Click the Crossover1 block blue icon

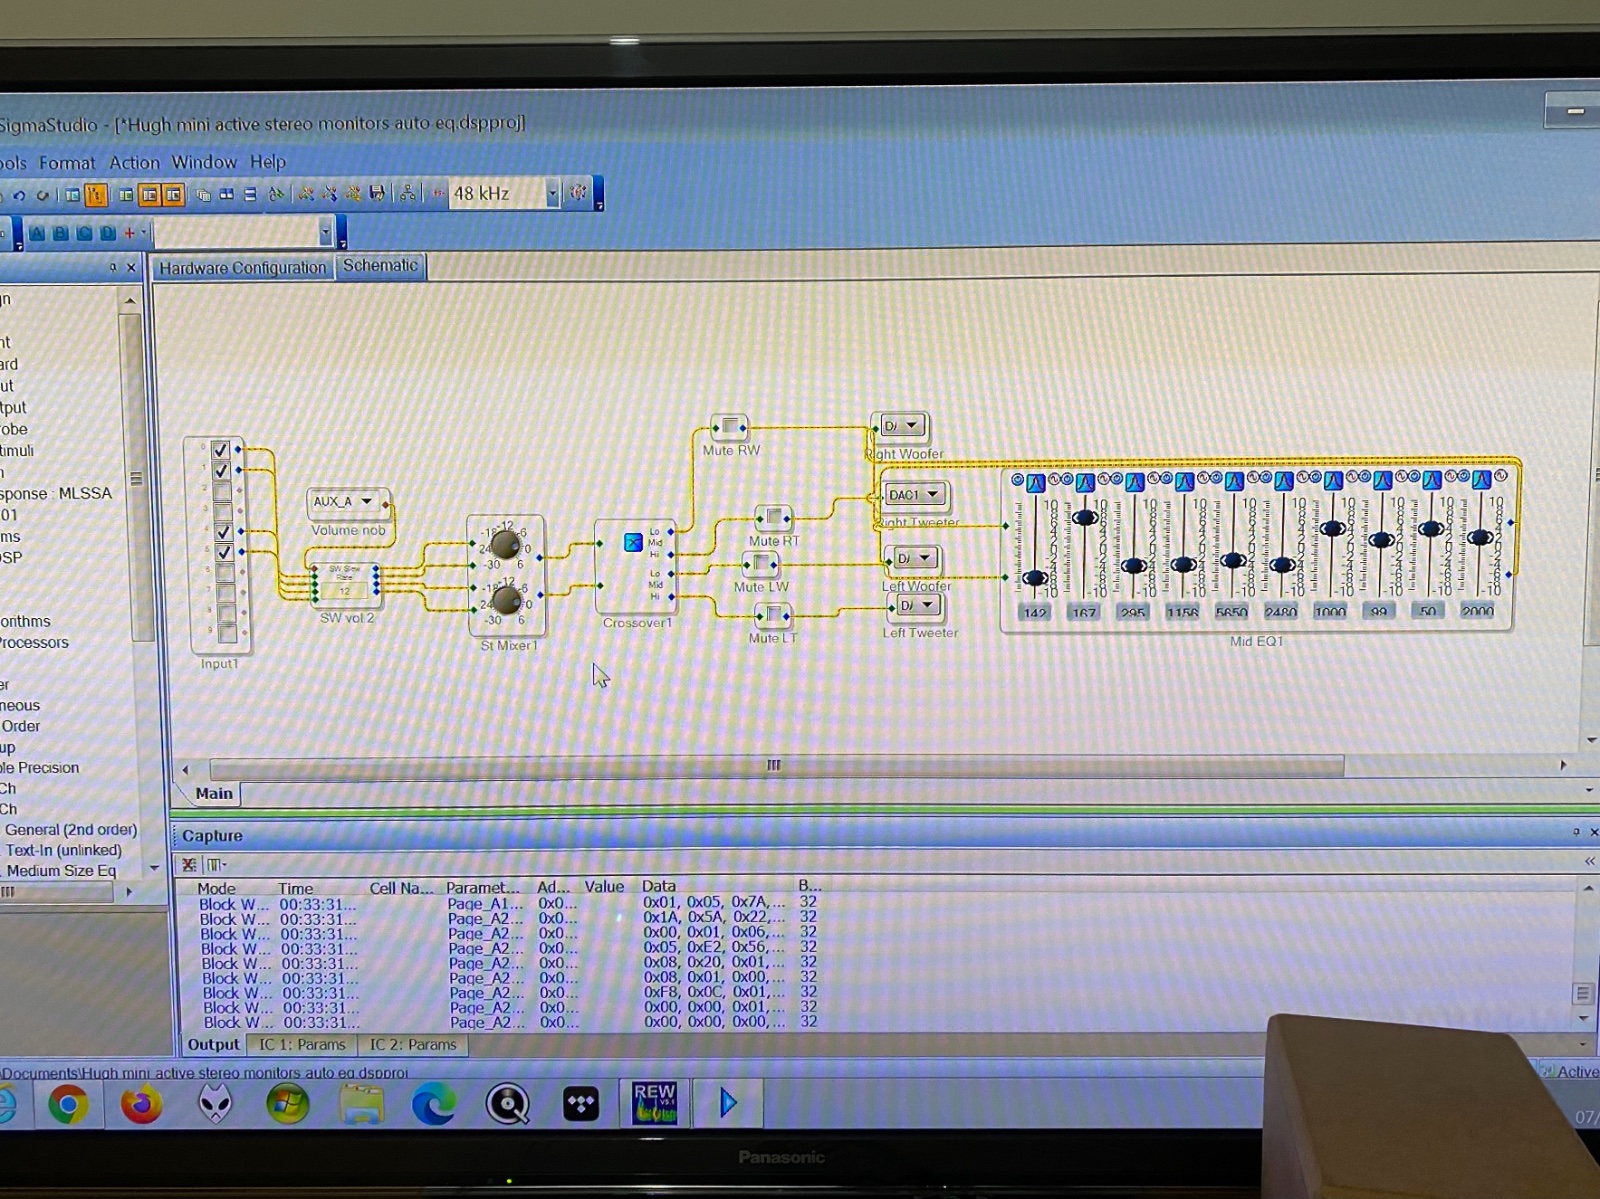click(633, 542)
